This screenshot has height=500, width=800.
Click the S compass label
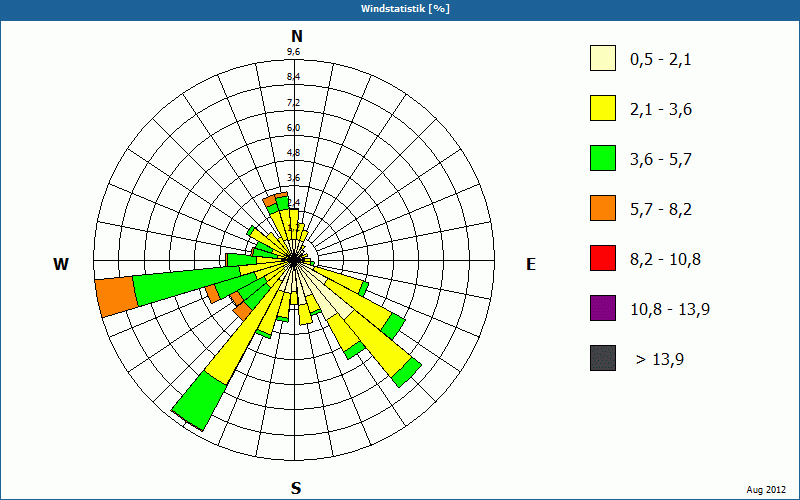coord(296,488)
